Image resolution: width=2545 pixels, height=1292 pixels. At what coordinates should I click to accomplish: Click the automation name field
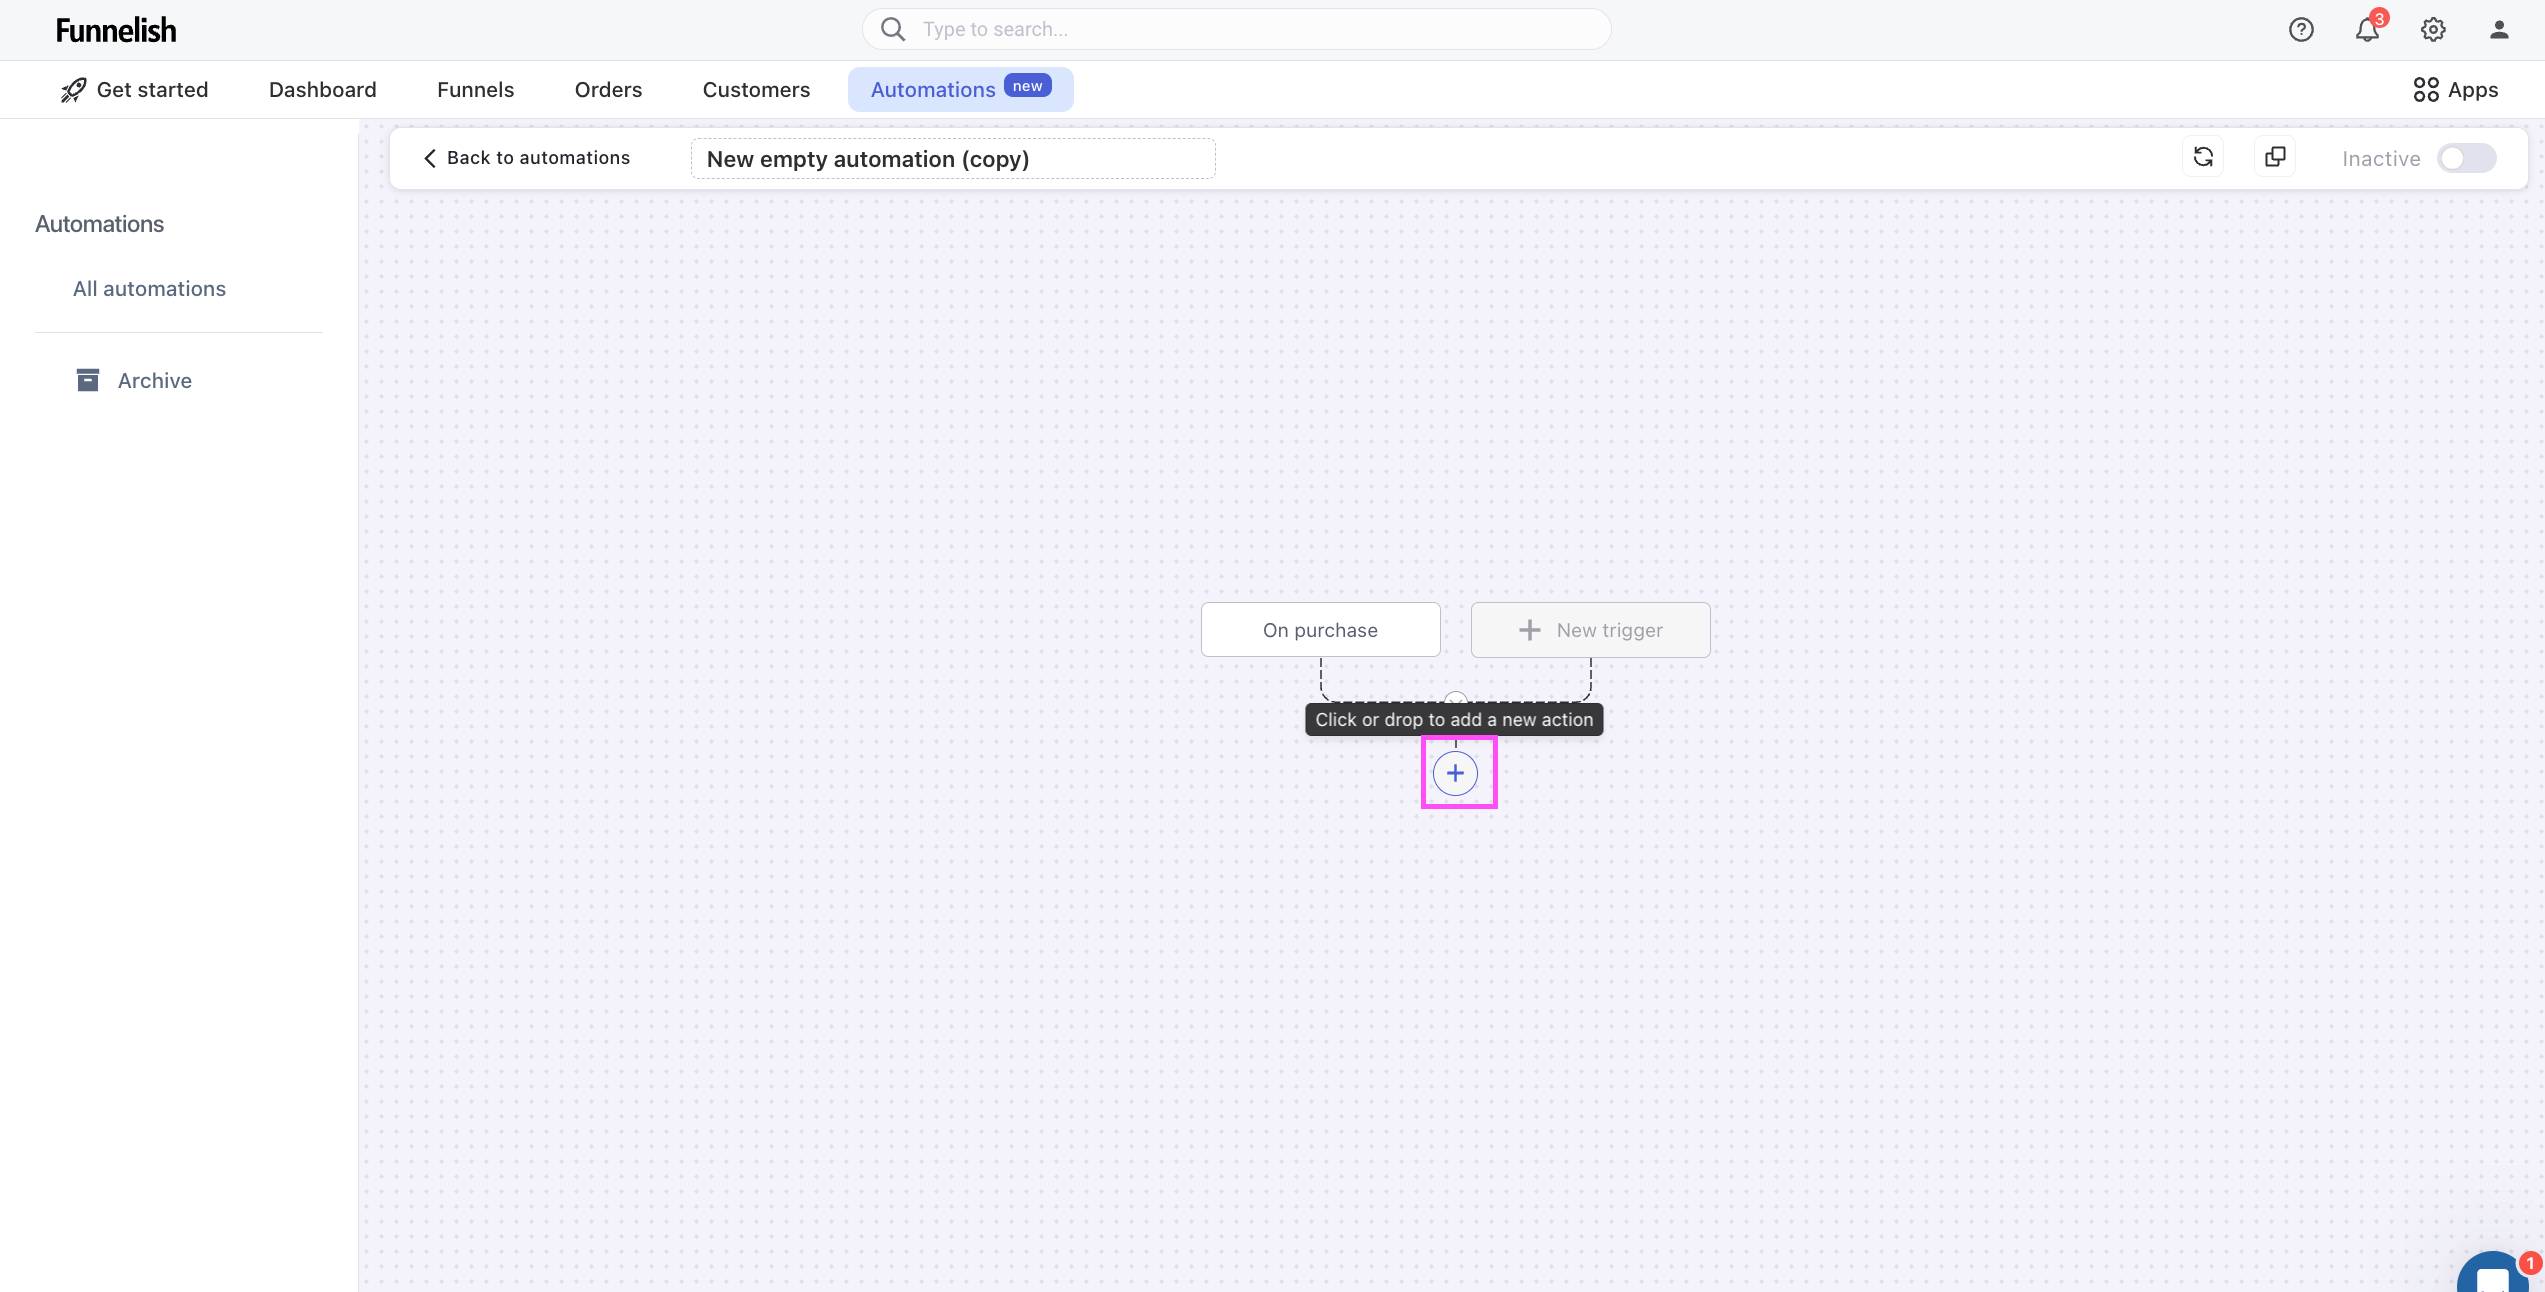pyautogui.click(x=952, y=159)
